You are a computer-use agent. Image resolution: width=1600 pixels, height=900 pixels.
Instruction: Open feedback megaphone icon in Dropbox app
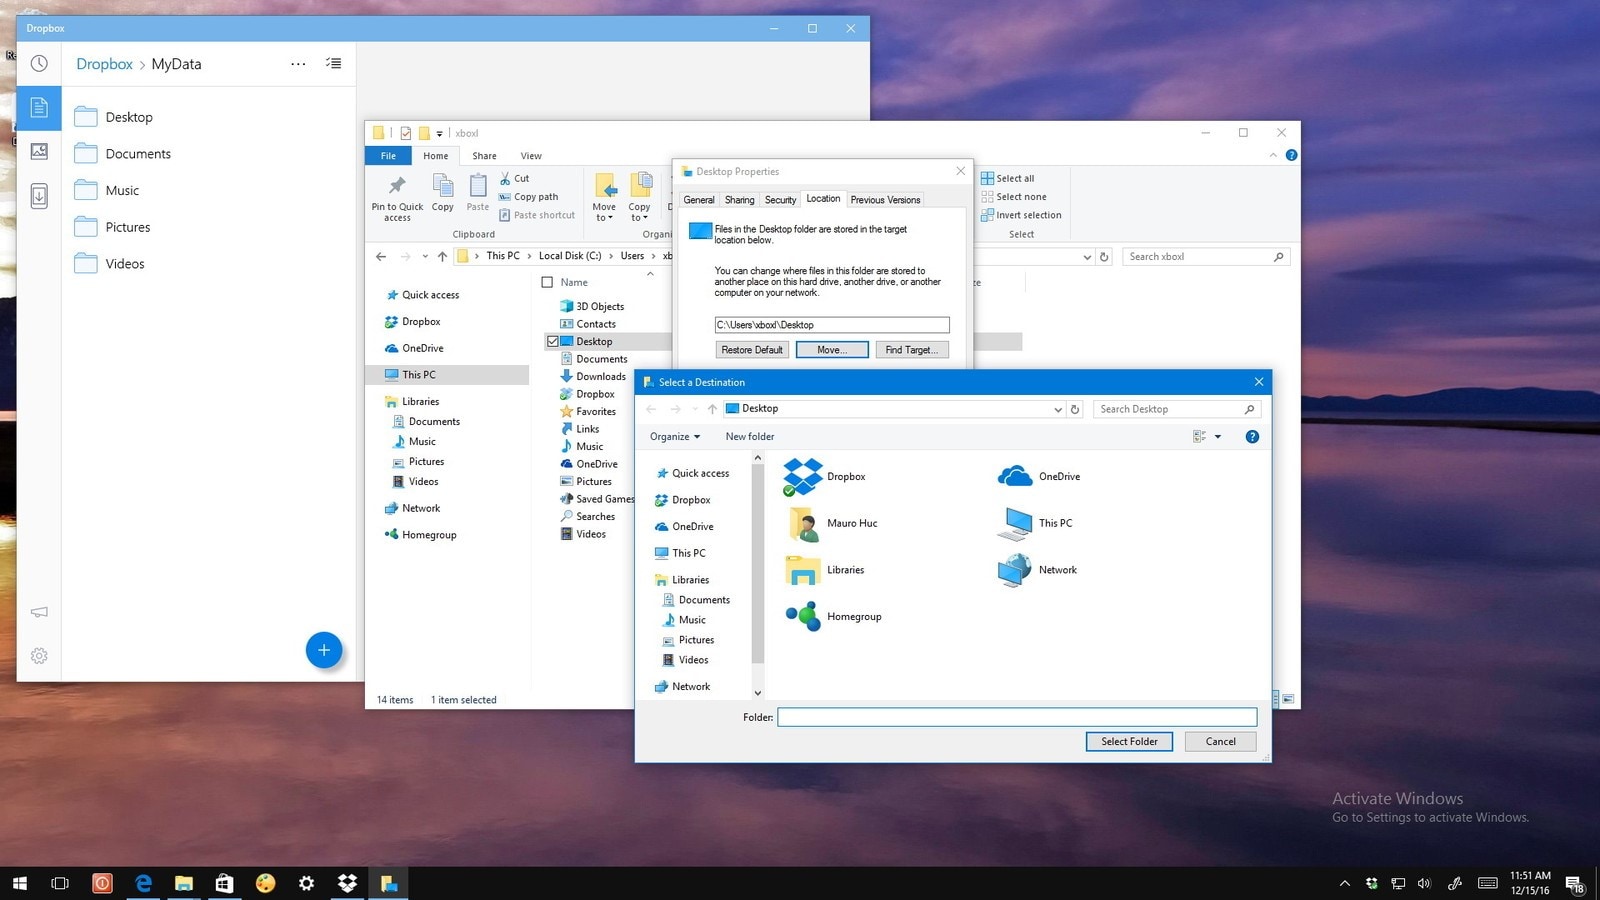point(39,612)
